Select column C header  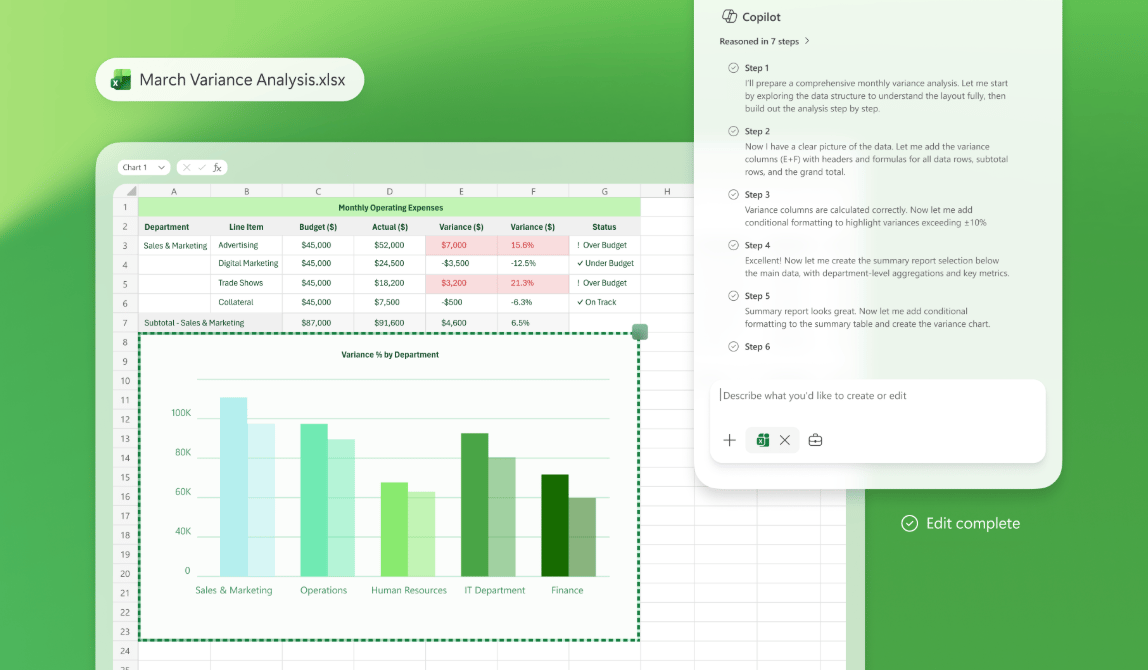click(318, 191)
